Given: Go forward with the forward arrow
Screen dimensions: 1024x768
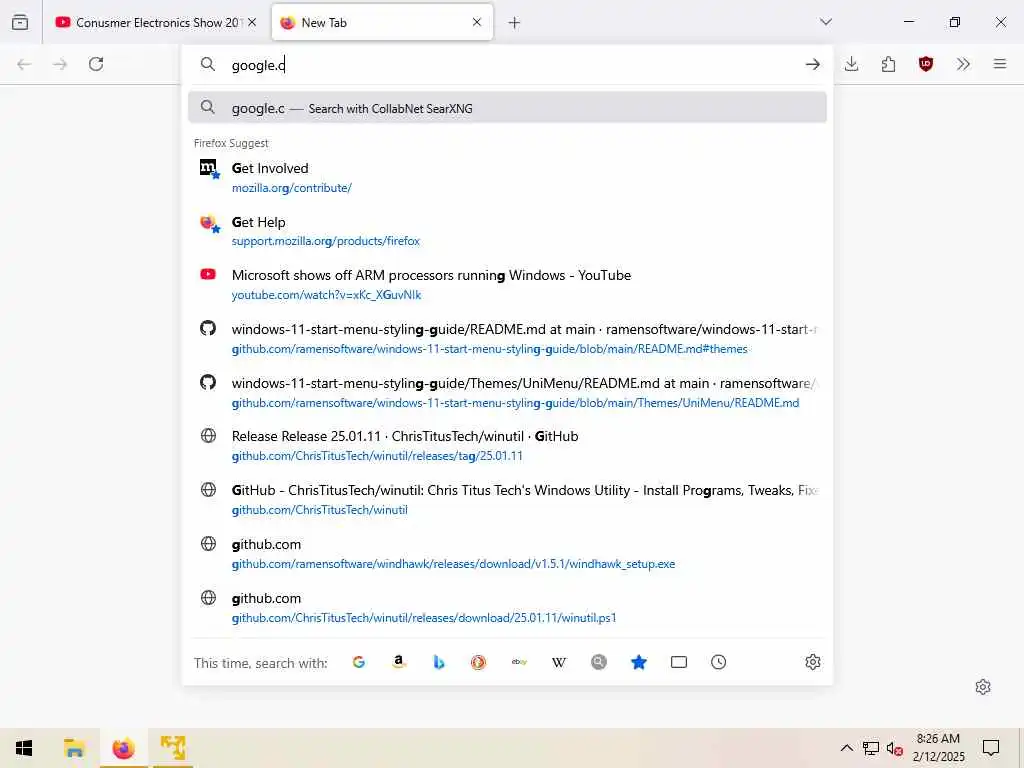Looking at the screenshot, I should [60, 64].
